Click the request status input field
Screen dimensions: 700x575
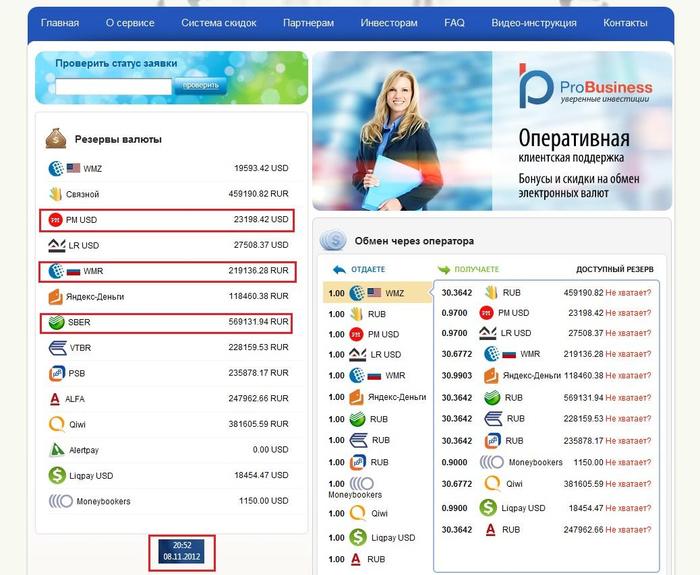coord(112,87)
